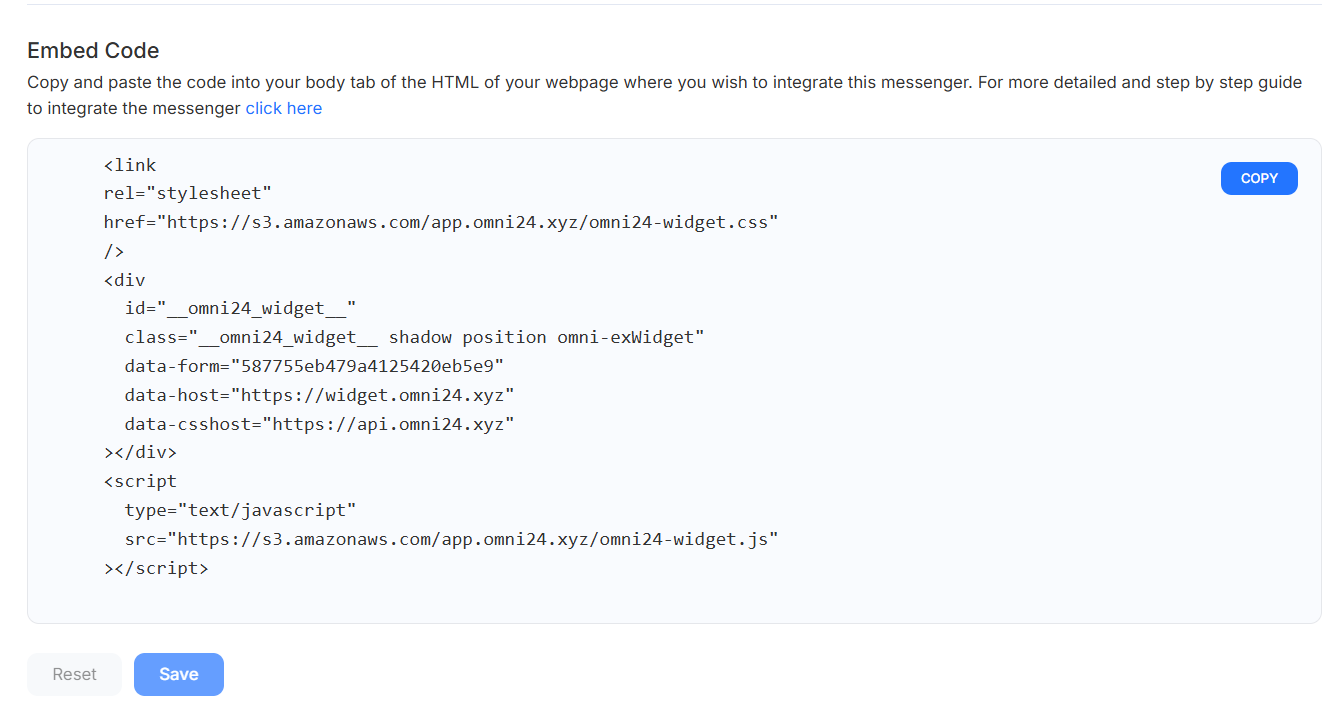This screenshot has height=714, width=1333.
Task: Click the class attribute code line
Action: coord(415,337)
